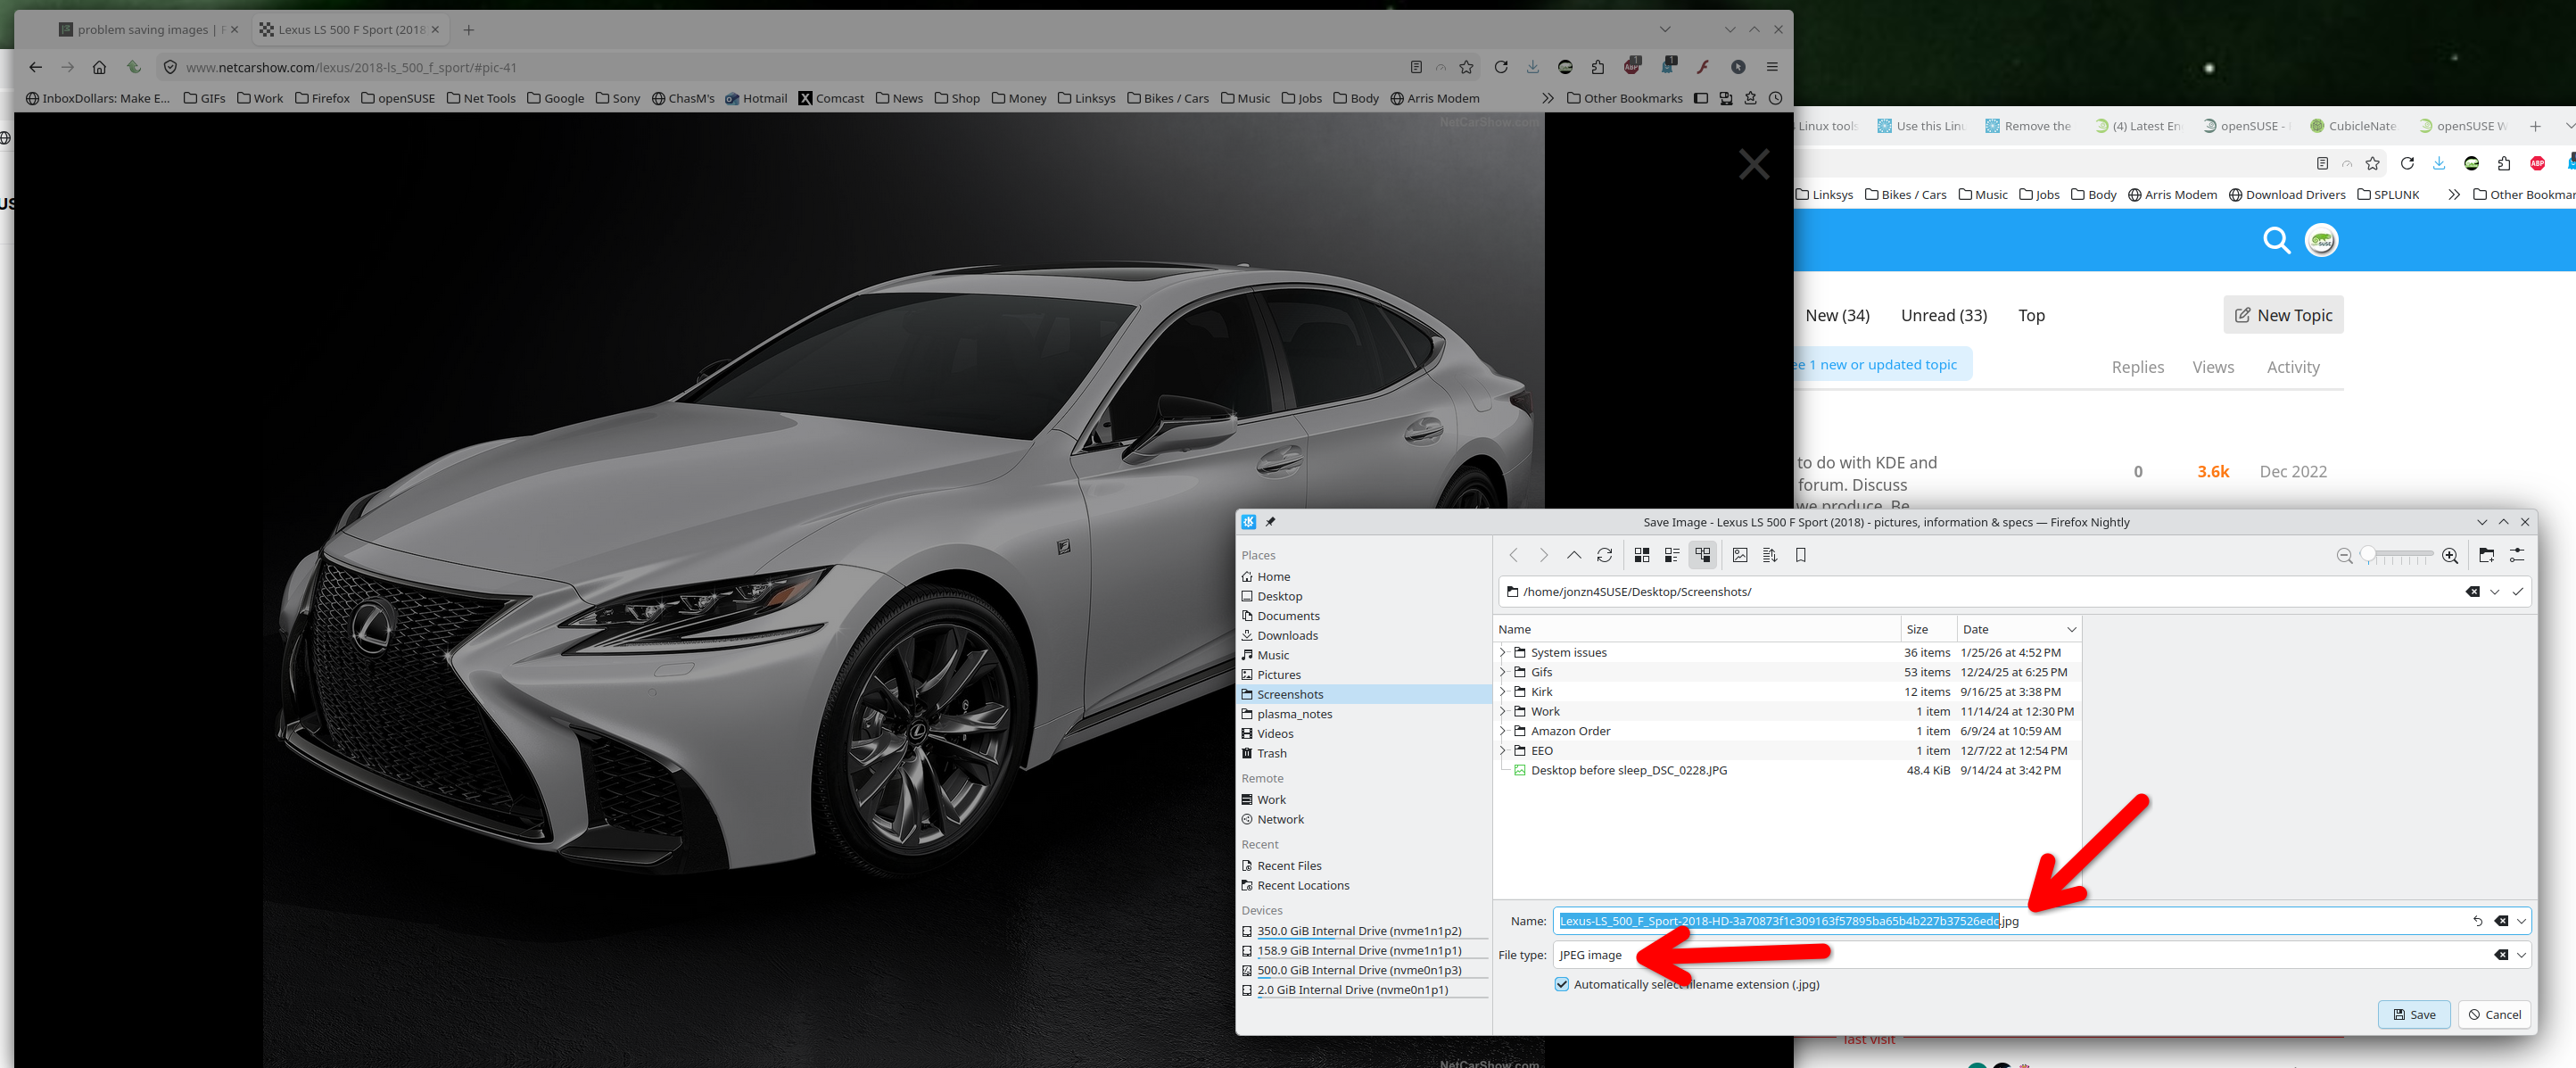Click the create new folder icon
The width and height of the screenshot is (2576, 1068).
pos(2486,555)
